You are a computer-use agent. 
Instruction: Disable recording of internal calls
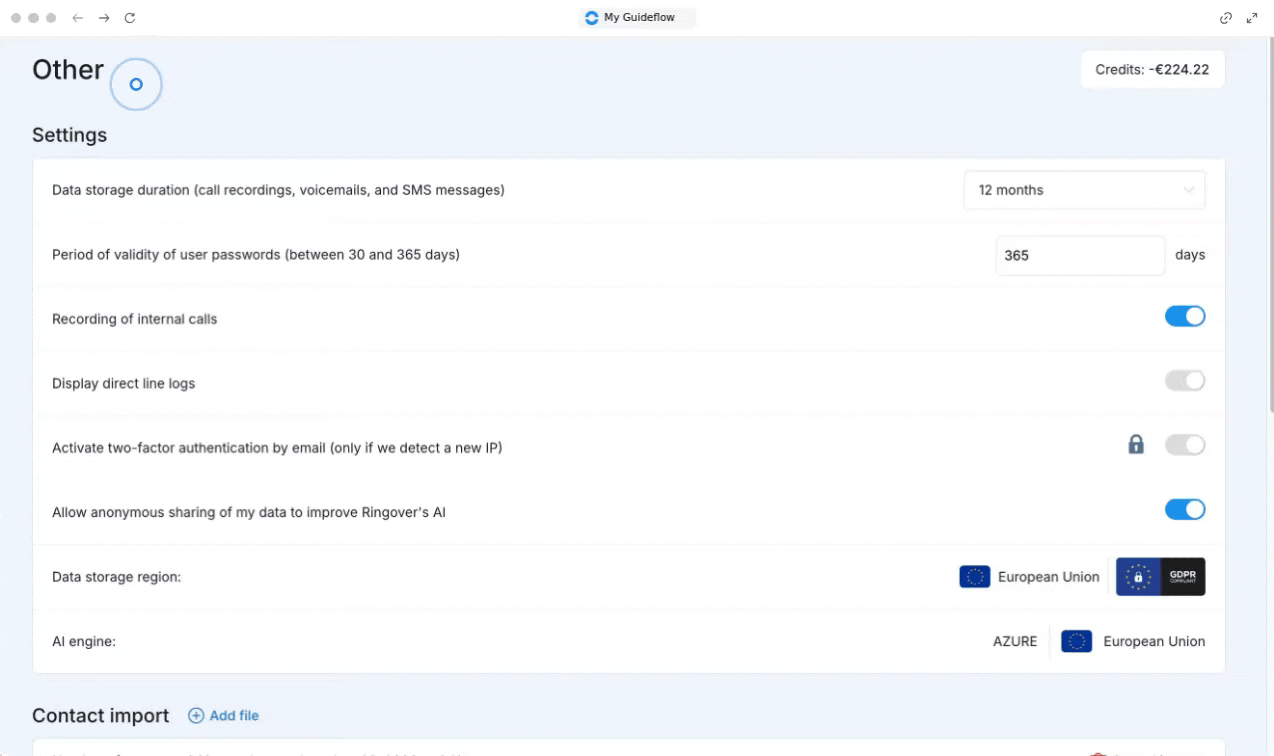pyautogui.click(x=1184, y=317)
